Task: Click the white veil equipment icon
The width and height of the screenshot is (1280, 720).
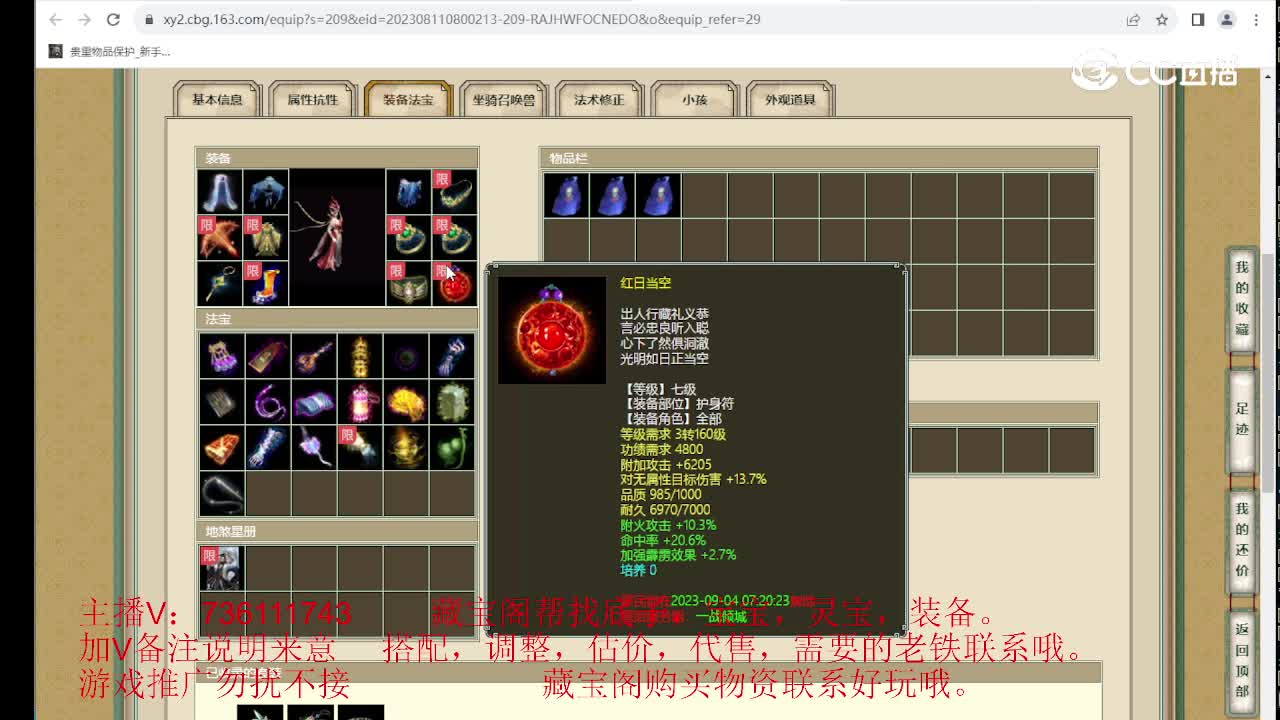Action: click(x=220, y=191)
